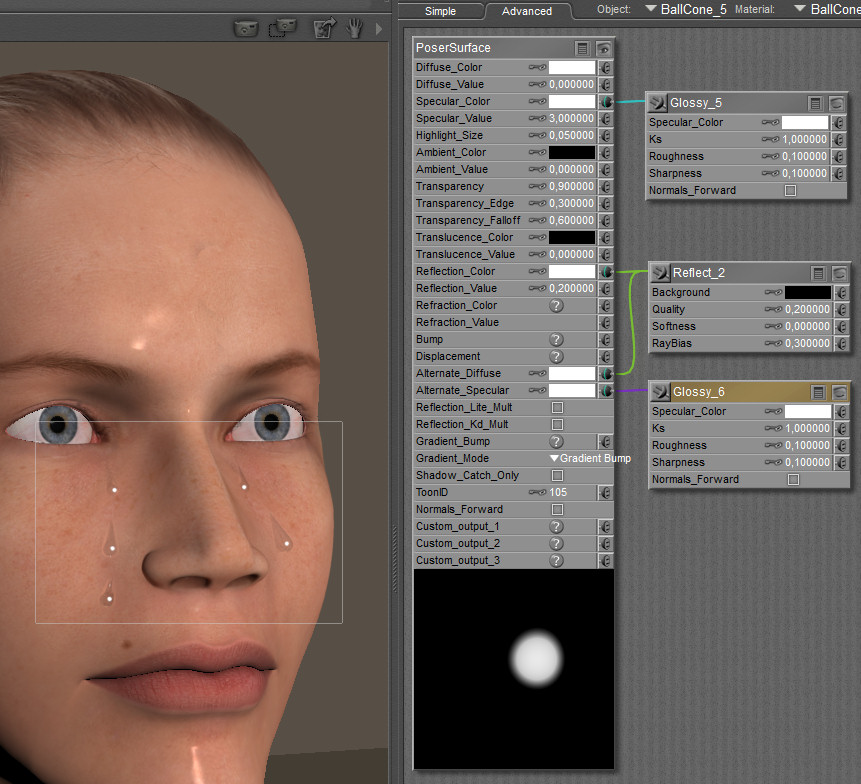Click the hand pan tool in viewport toolbar
Viewport: 861px width, 784px height.
[354, 28]
